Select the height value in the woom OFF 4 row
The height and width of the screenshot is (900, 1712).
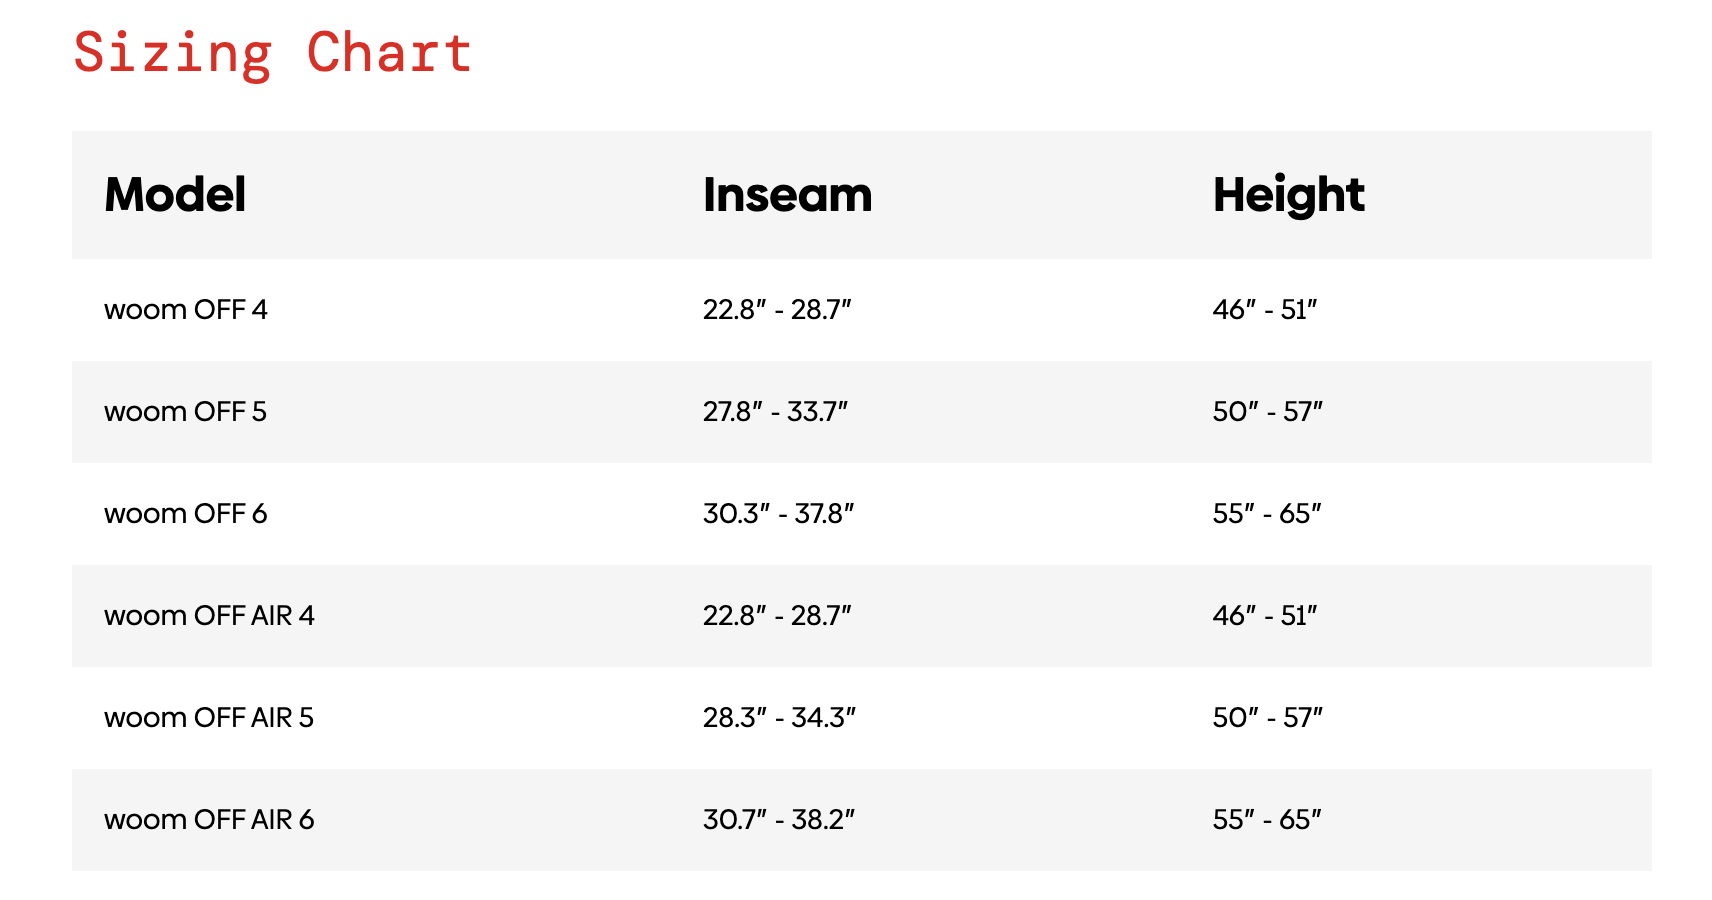(1265, 310)
